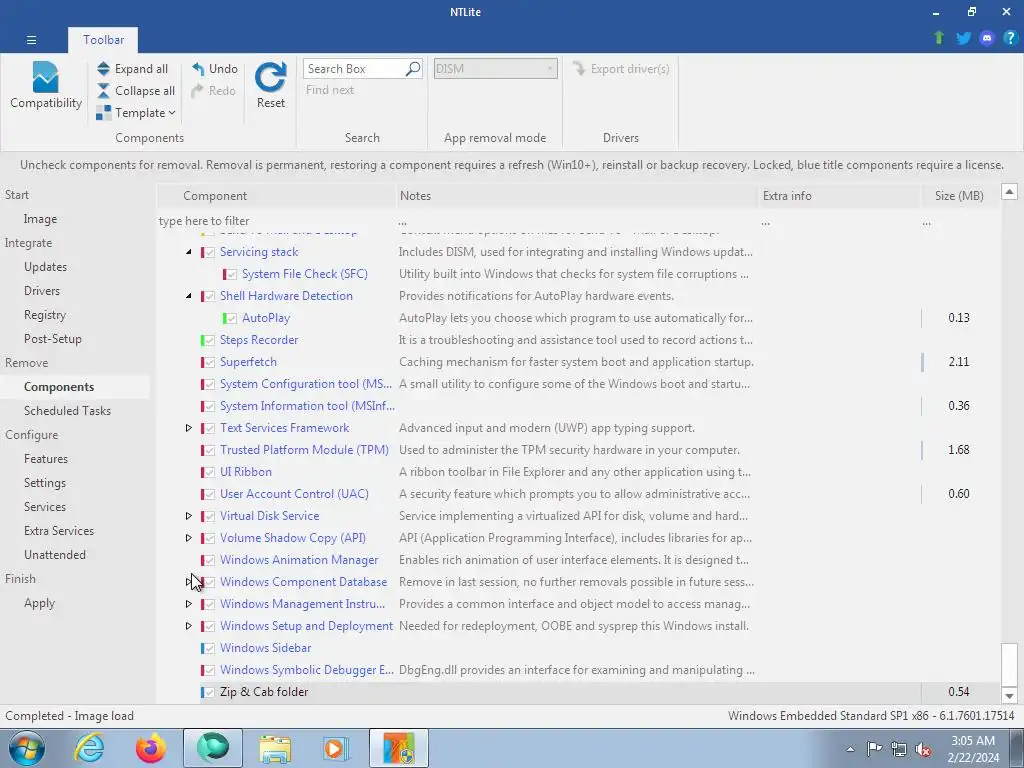Expand the Volume Shadow Copy (API) node
Screen dimensions: 1024x768
point(189,538)
